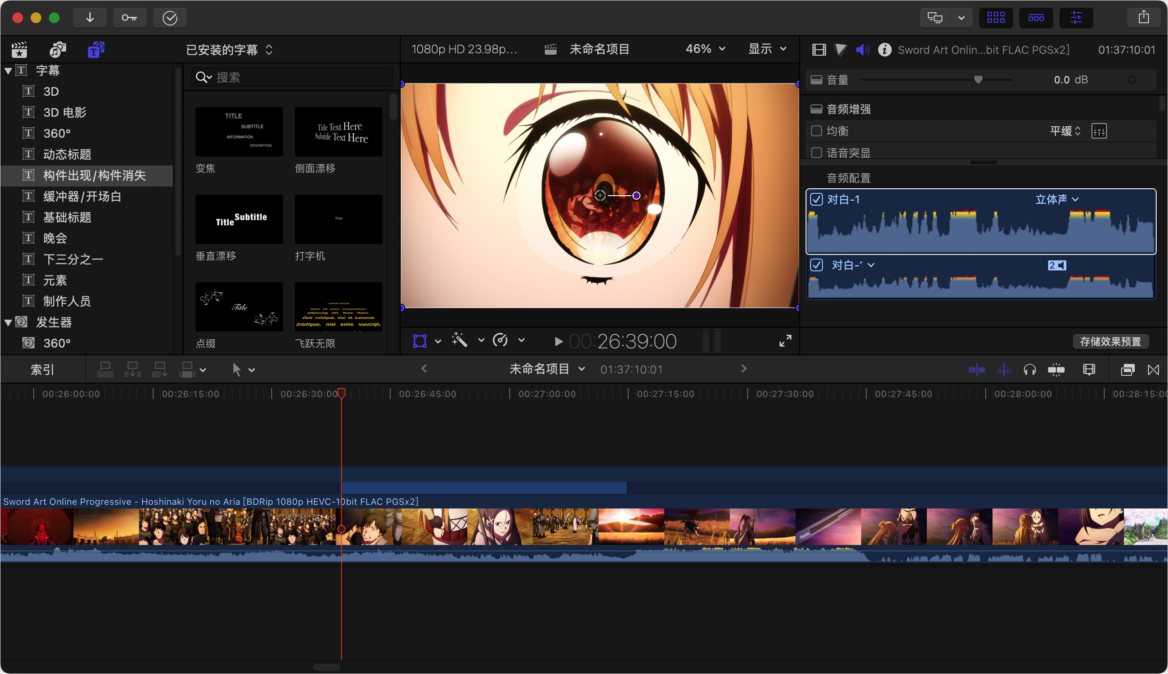Toggle the inspector panel visibility

[x=1076, y=17]
